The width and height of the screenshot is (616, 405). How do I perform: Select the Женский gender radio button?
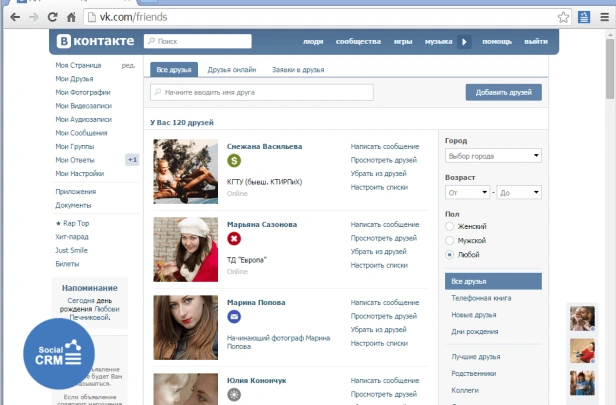pyautogui.click(x=450, y=227)
